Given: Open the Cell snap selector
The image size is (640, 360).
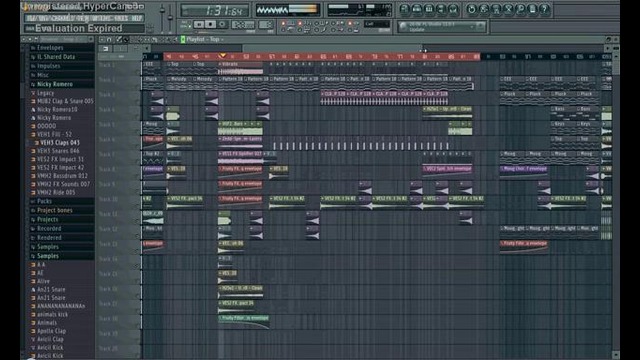Looking at the screenshot, I should [377, 24].
